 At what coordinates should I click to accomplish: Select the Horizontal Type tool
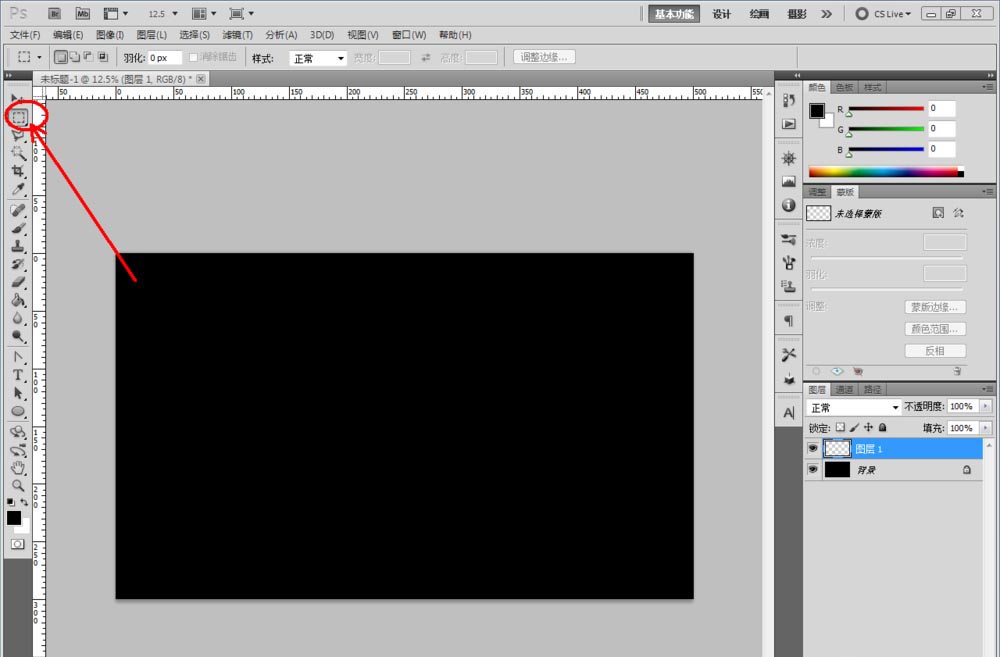18,375
